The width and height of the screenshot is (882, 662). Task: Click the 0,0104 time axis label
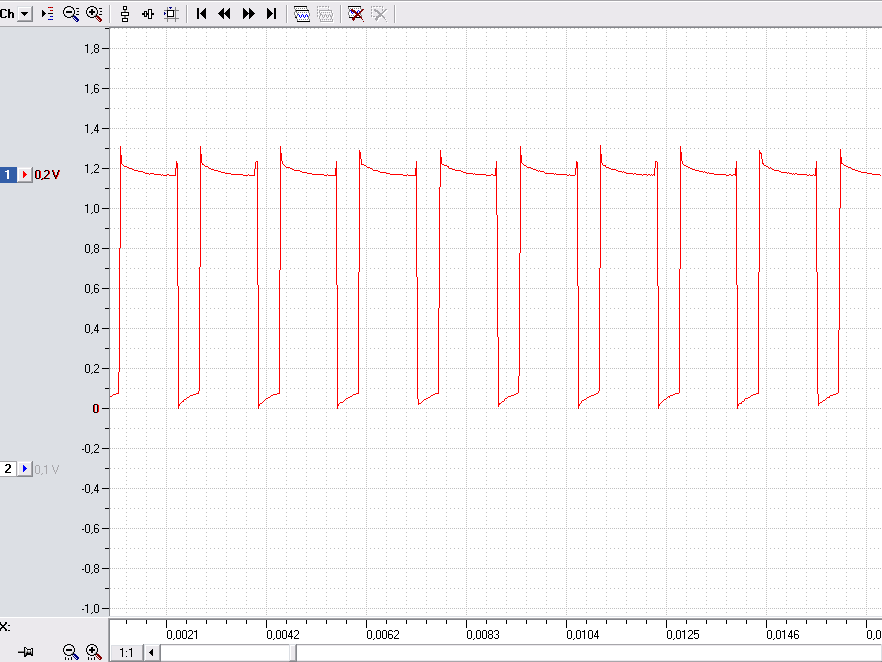(583, 635)
